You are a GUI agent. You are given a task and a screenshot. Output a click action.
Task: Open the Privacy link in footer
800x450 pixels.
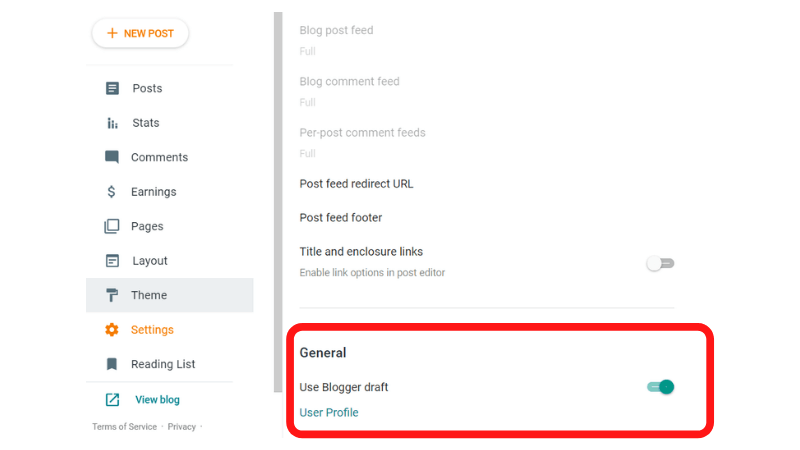(182, 427)
